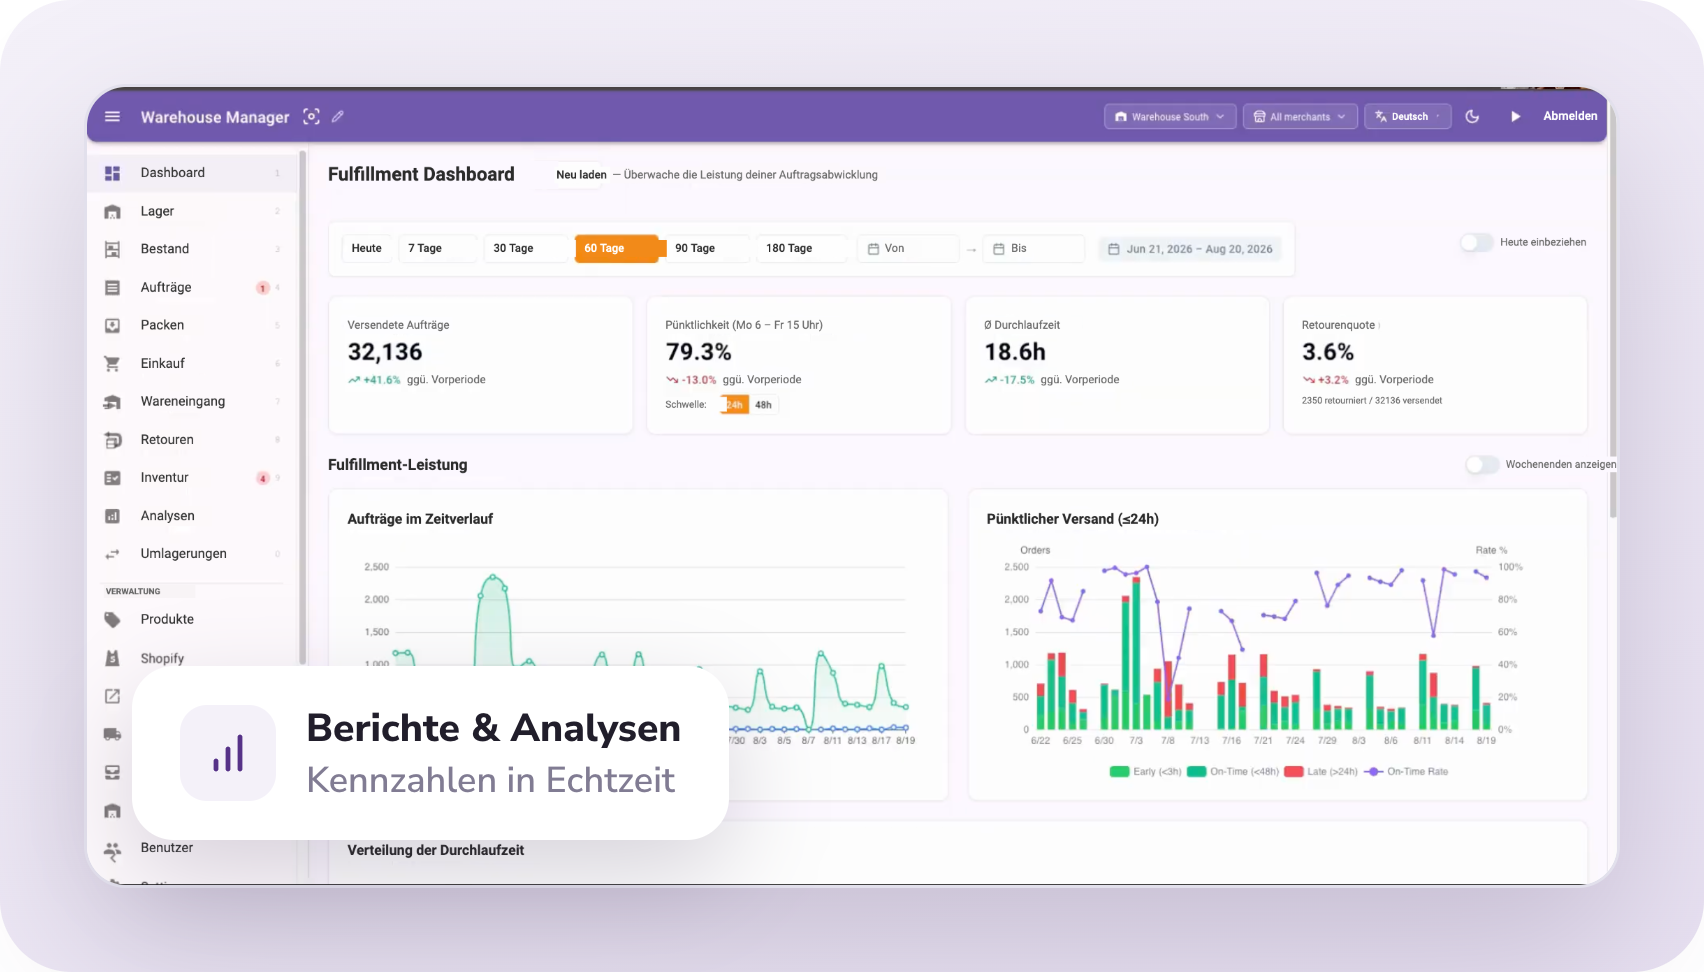This screenshot has height=972, width=1704.
Task: Click the Analysen chart icon in sidebar
Action: pyautogui.click(x=113, y=516)
